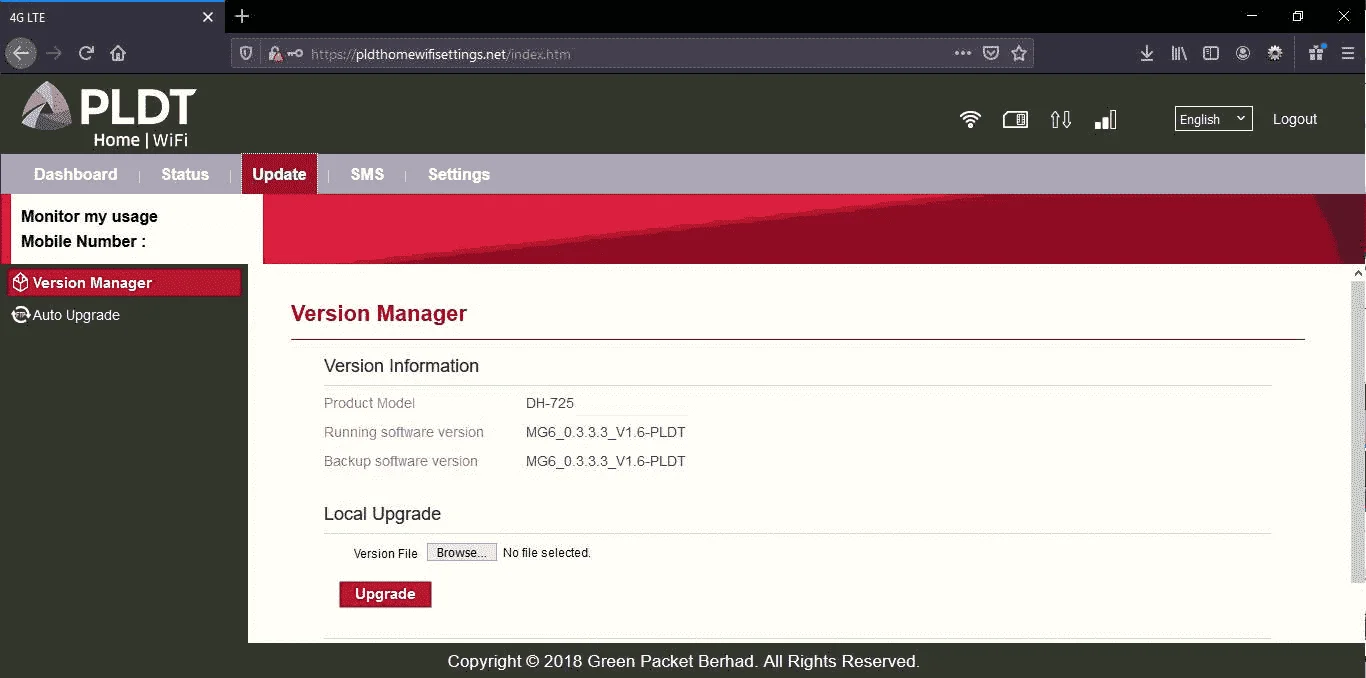Restore down the Firefox window
Image resolution: width=1366 pixels, height=678 pixels.
[1298, 16]
